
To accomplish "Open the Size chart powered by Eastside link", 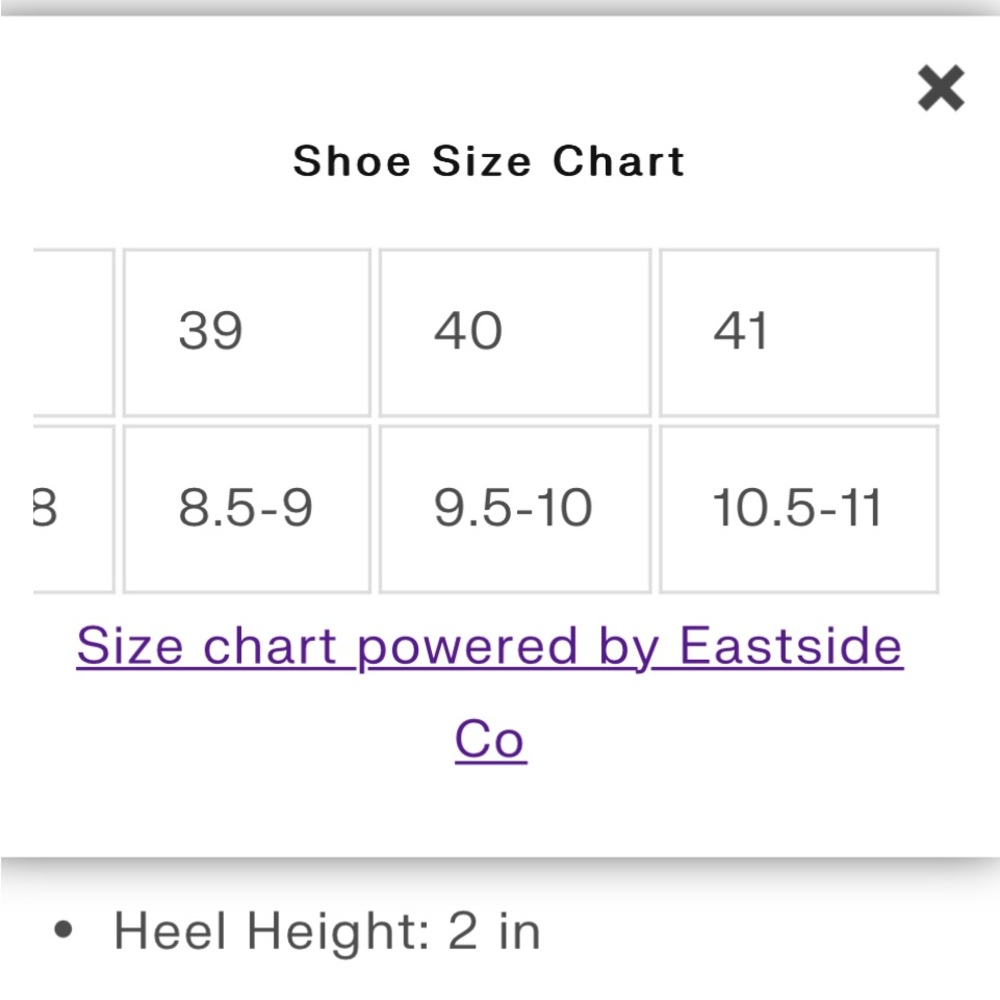I will pos(490,647).
